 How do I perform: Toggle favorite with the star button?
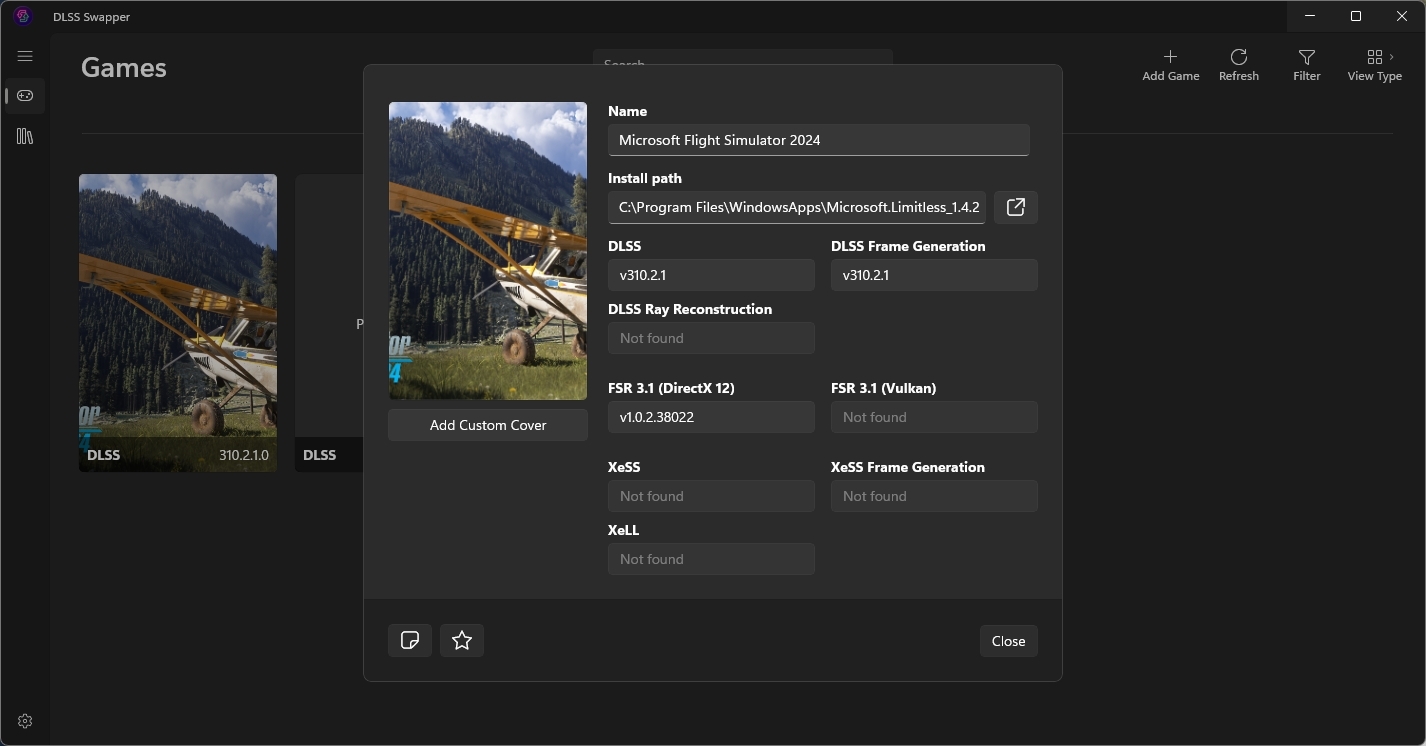462,640
